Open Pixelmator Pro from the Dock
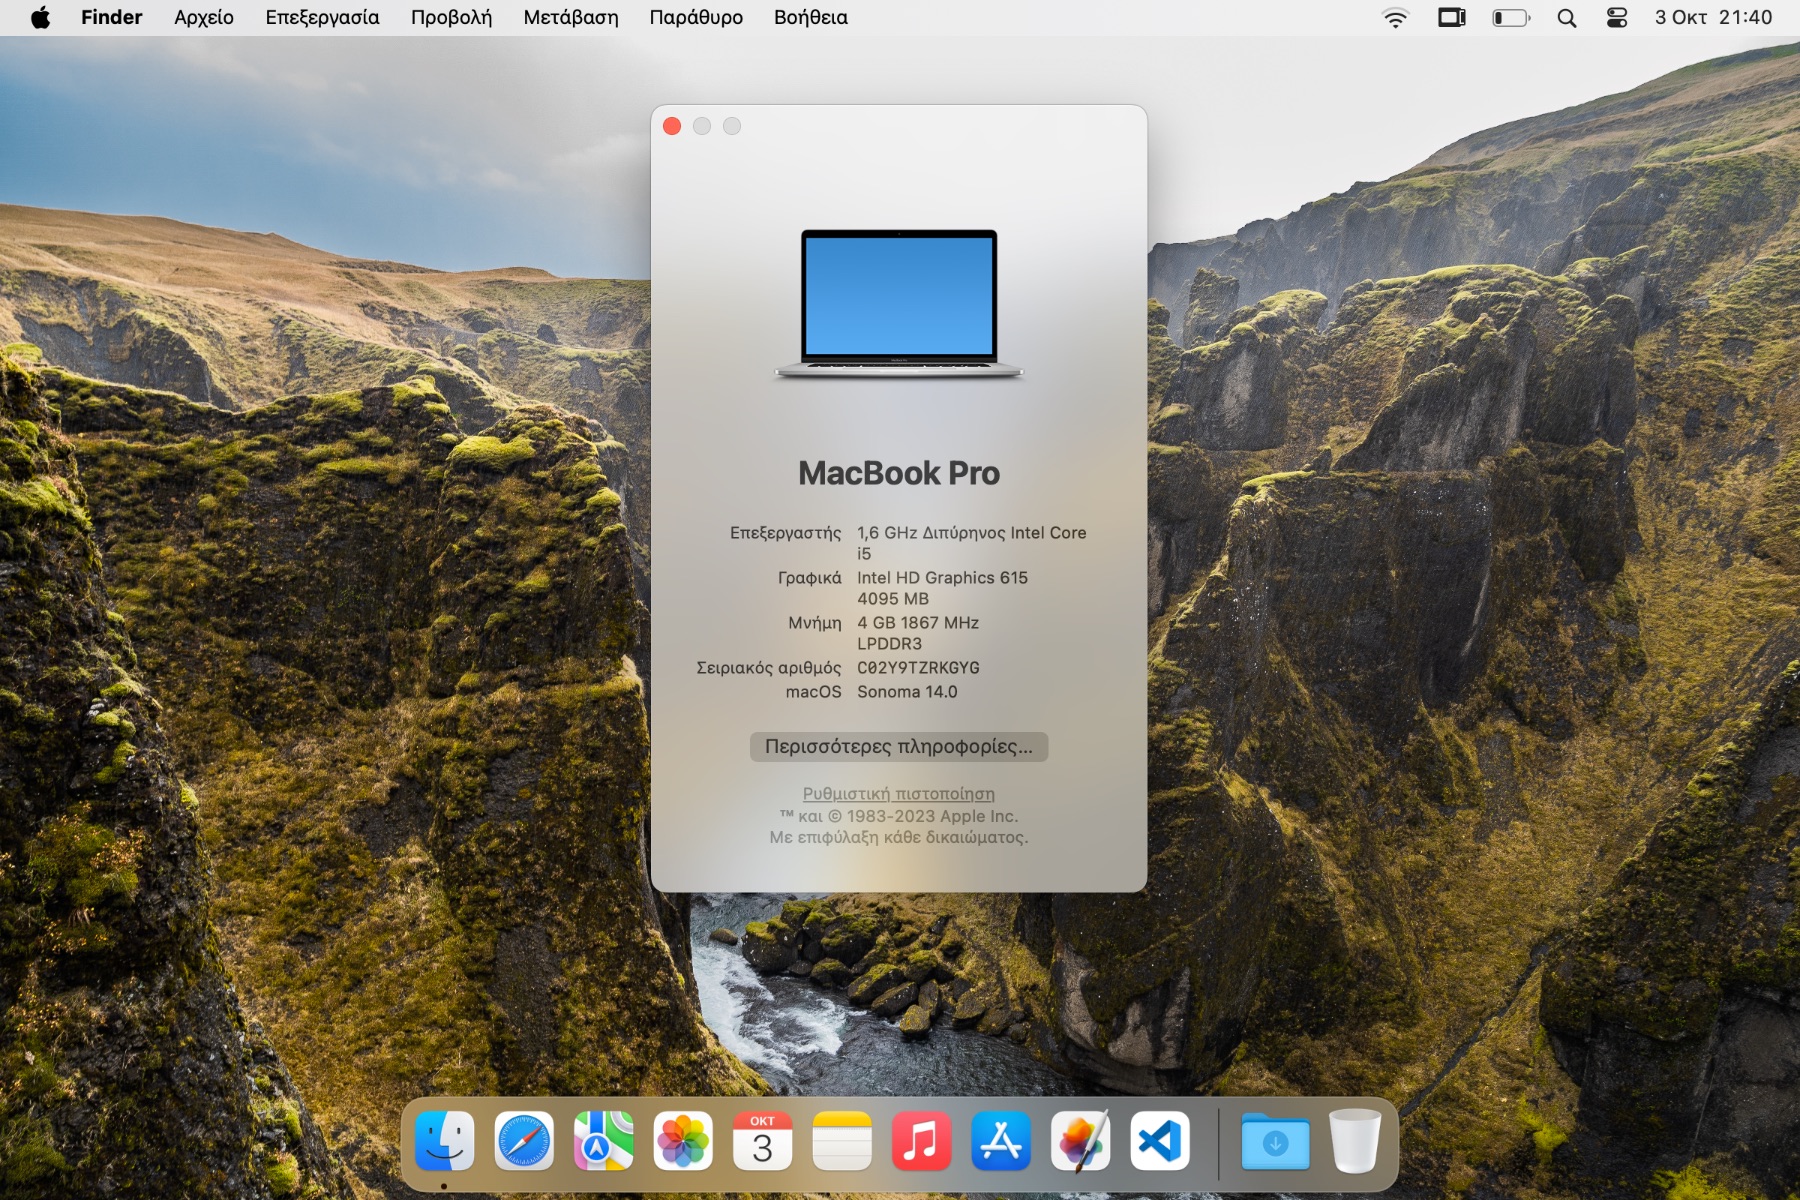Screen dimensions: 1800x1200 pos(1080,1141)
